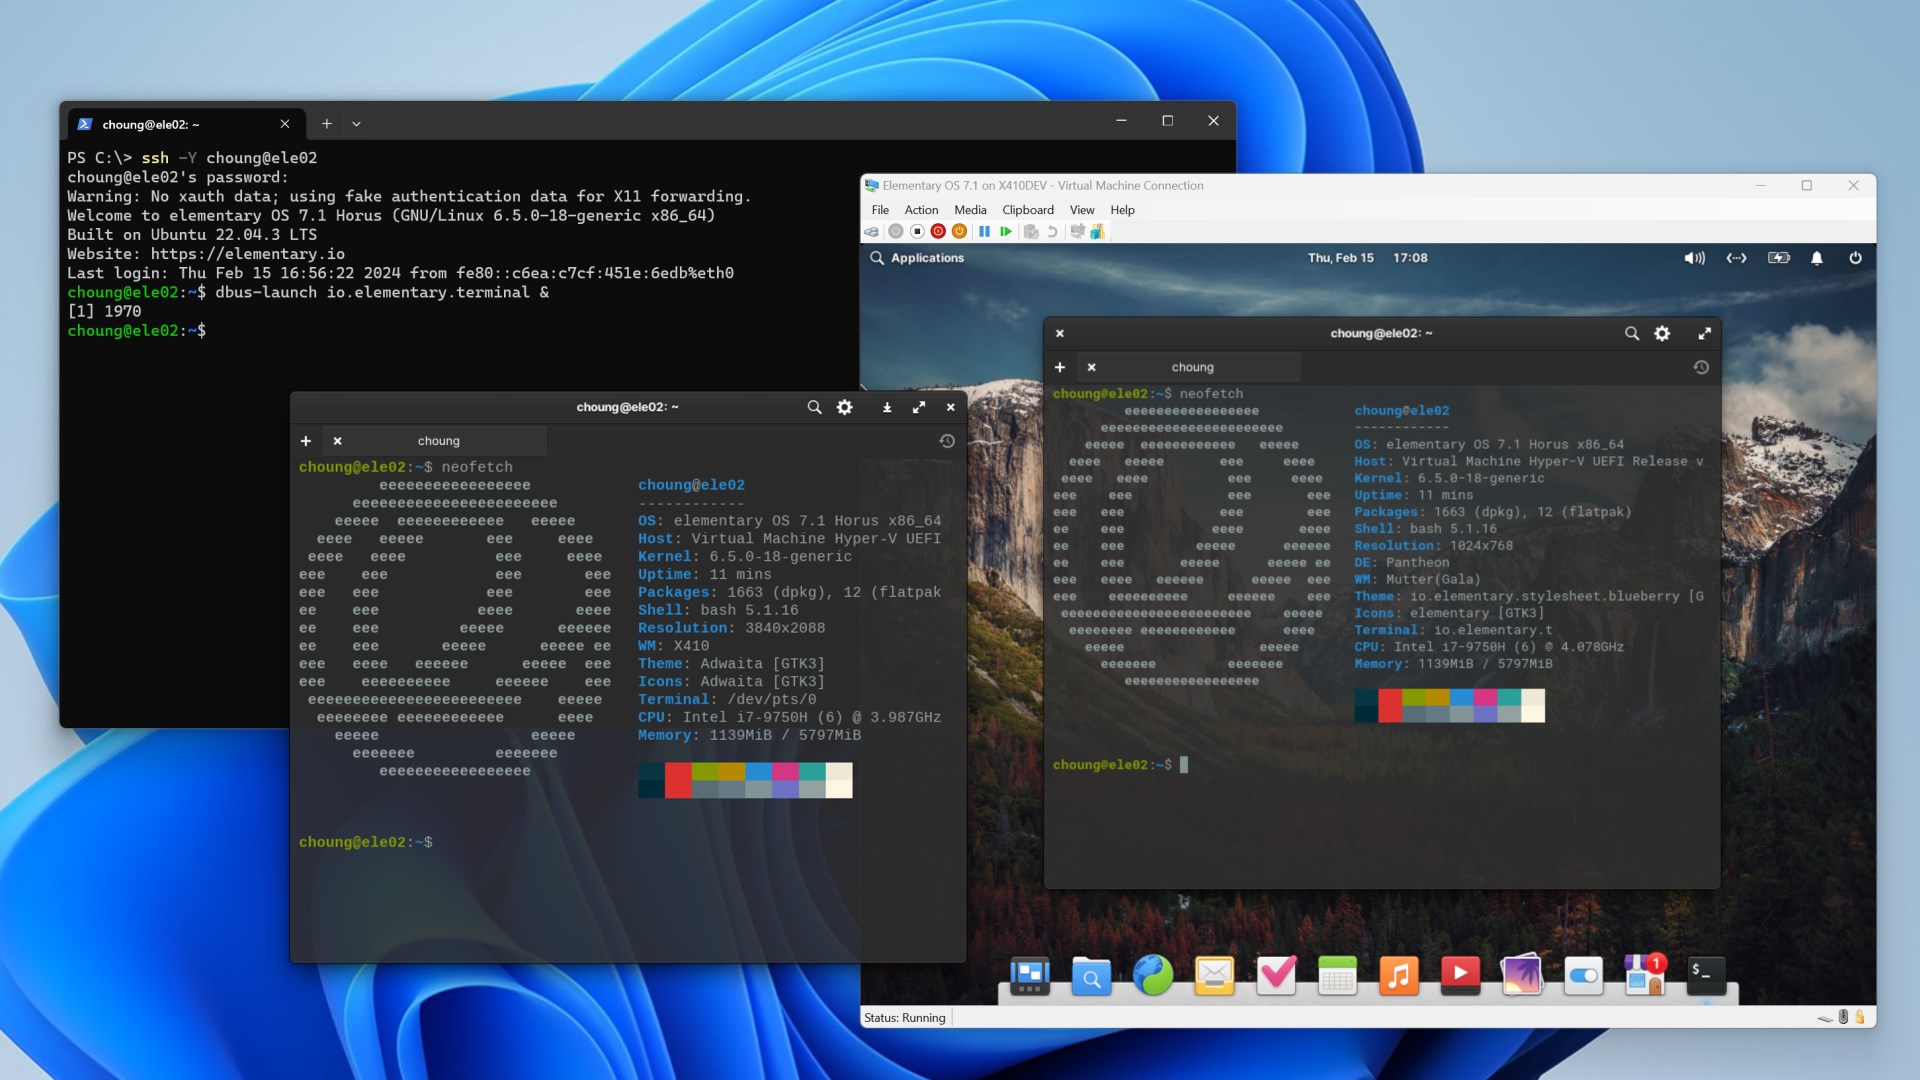The image size is (1920, 1080).
Task: Open the Mail app in the dock
Action: click(1214, 975)
